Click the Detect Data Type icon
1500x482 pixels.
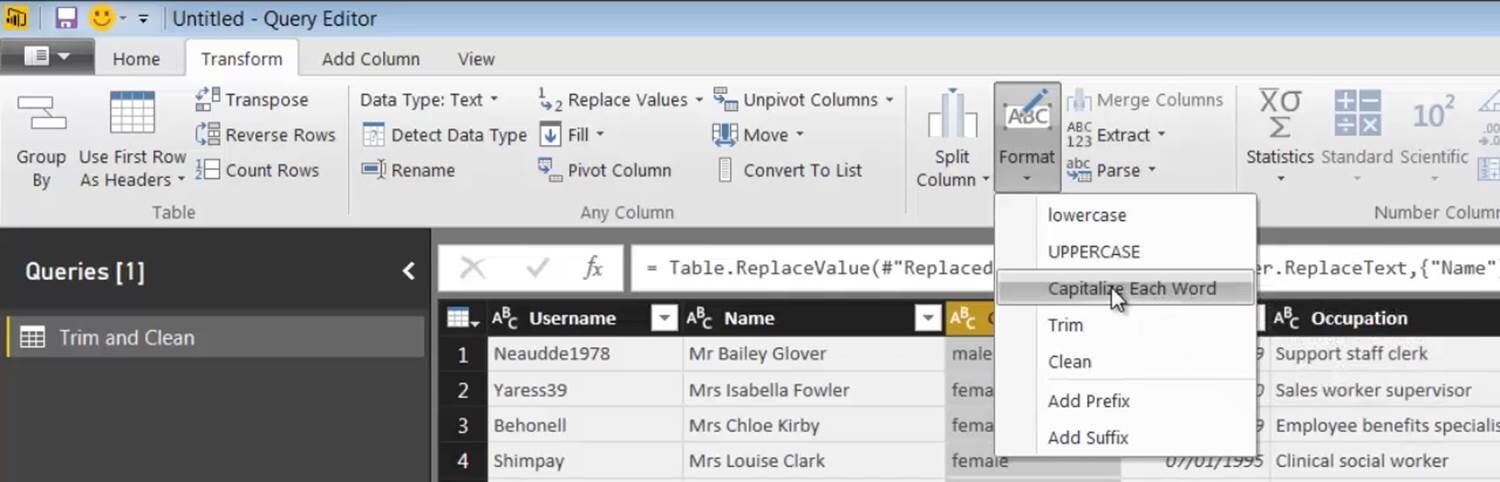pyautogui.click(x=374, y=135)
